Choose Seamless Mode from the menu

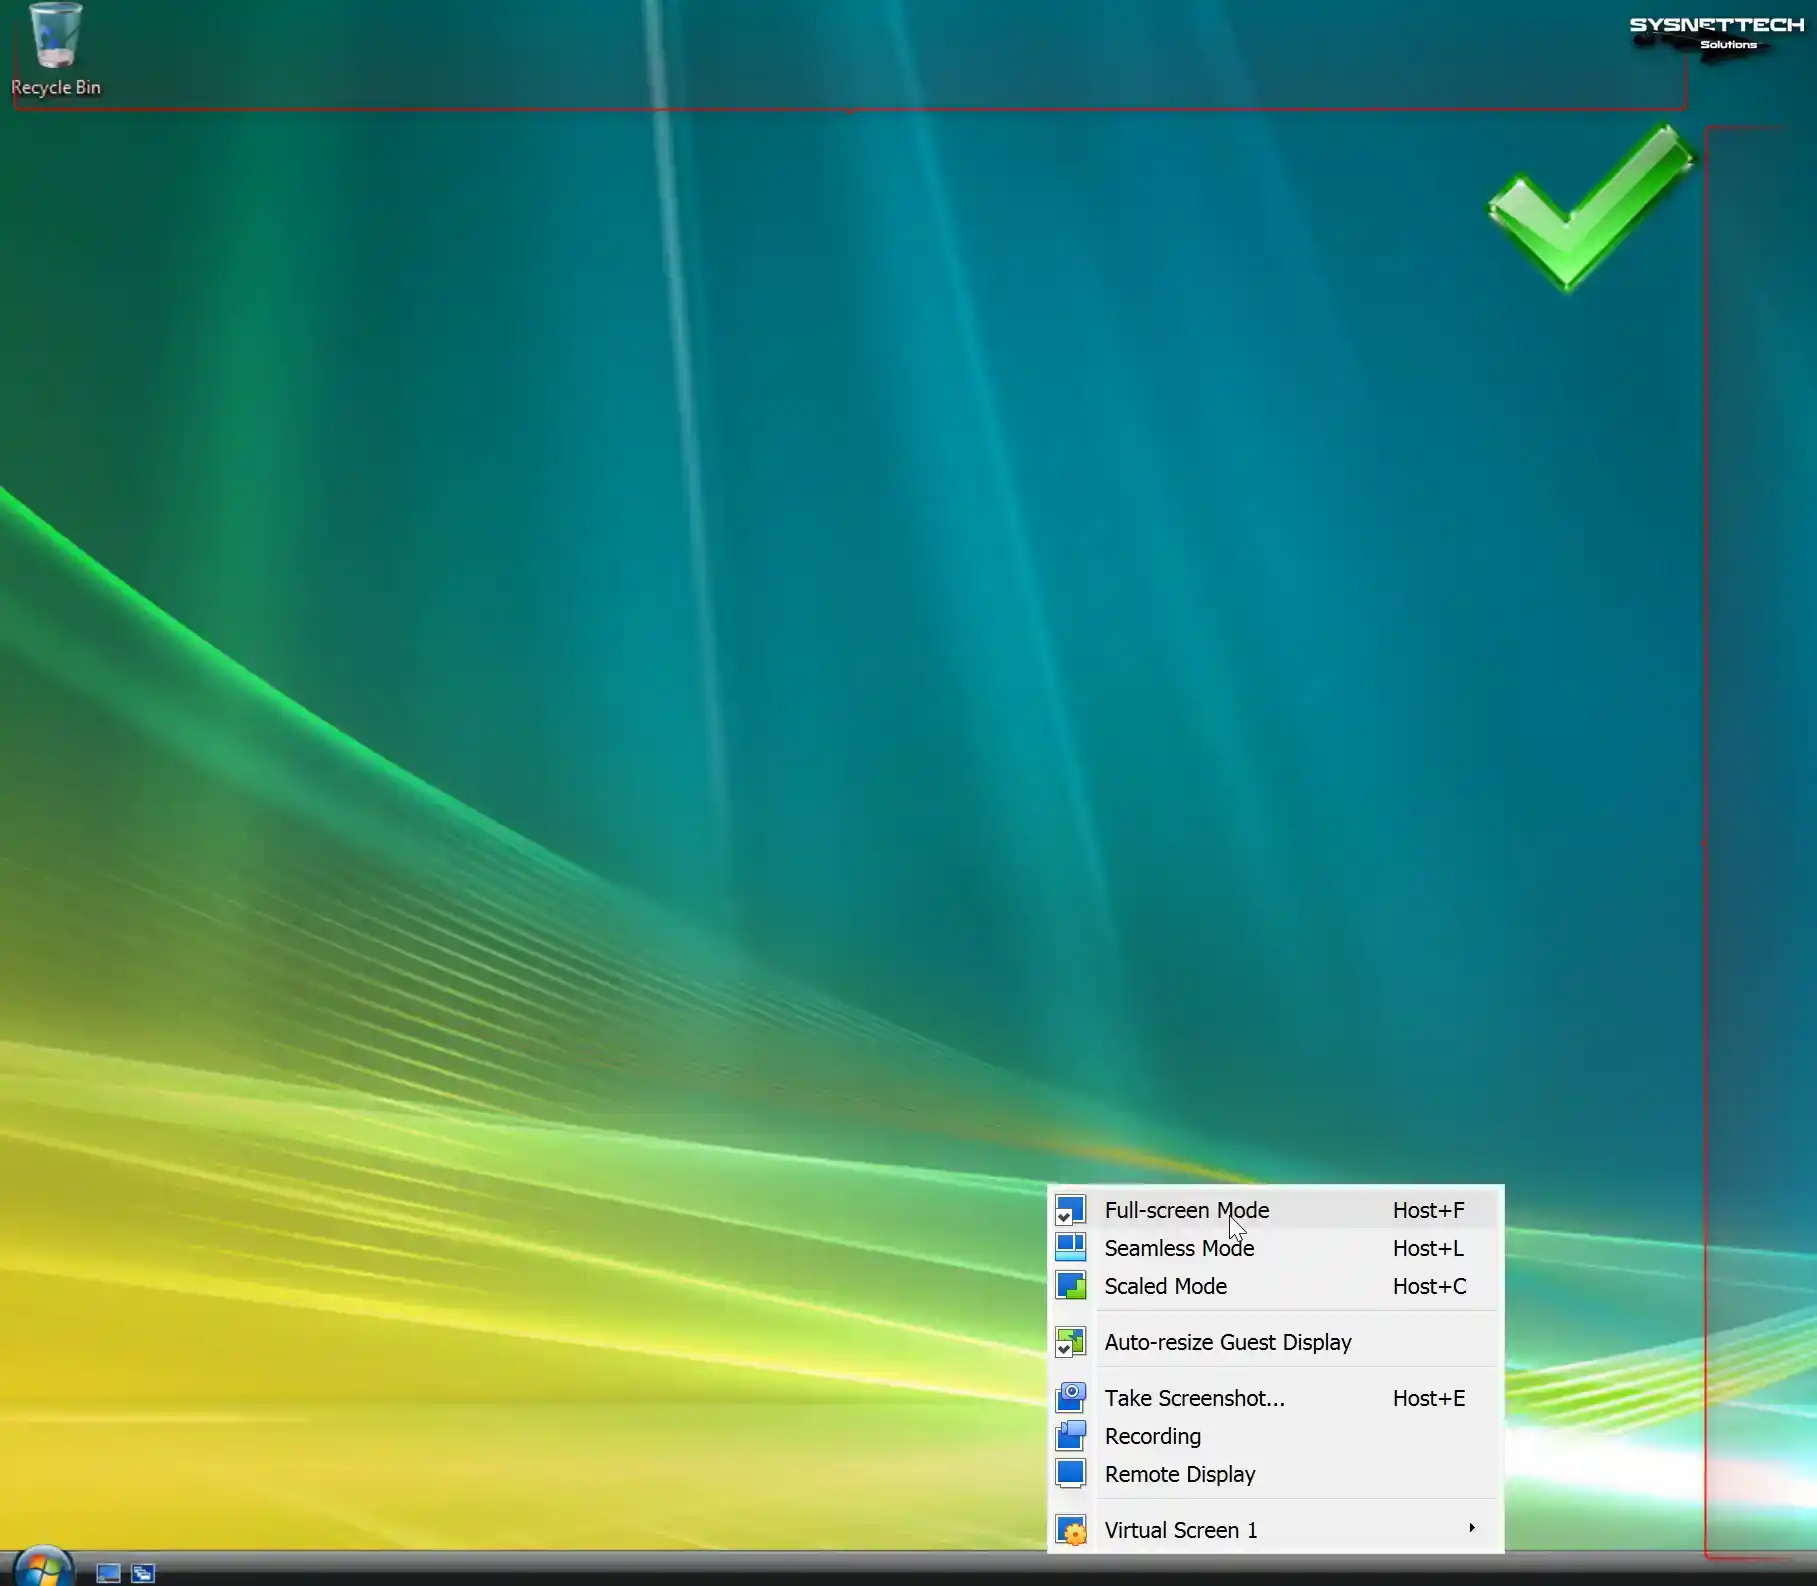pyautogui.click(x=1275, y=1248)
